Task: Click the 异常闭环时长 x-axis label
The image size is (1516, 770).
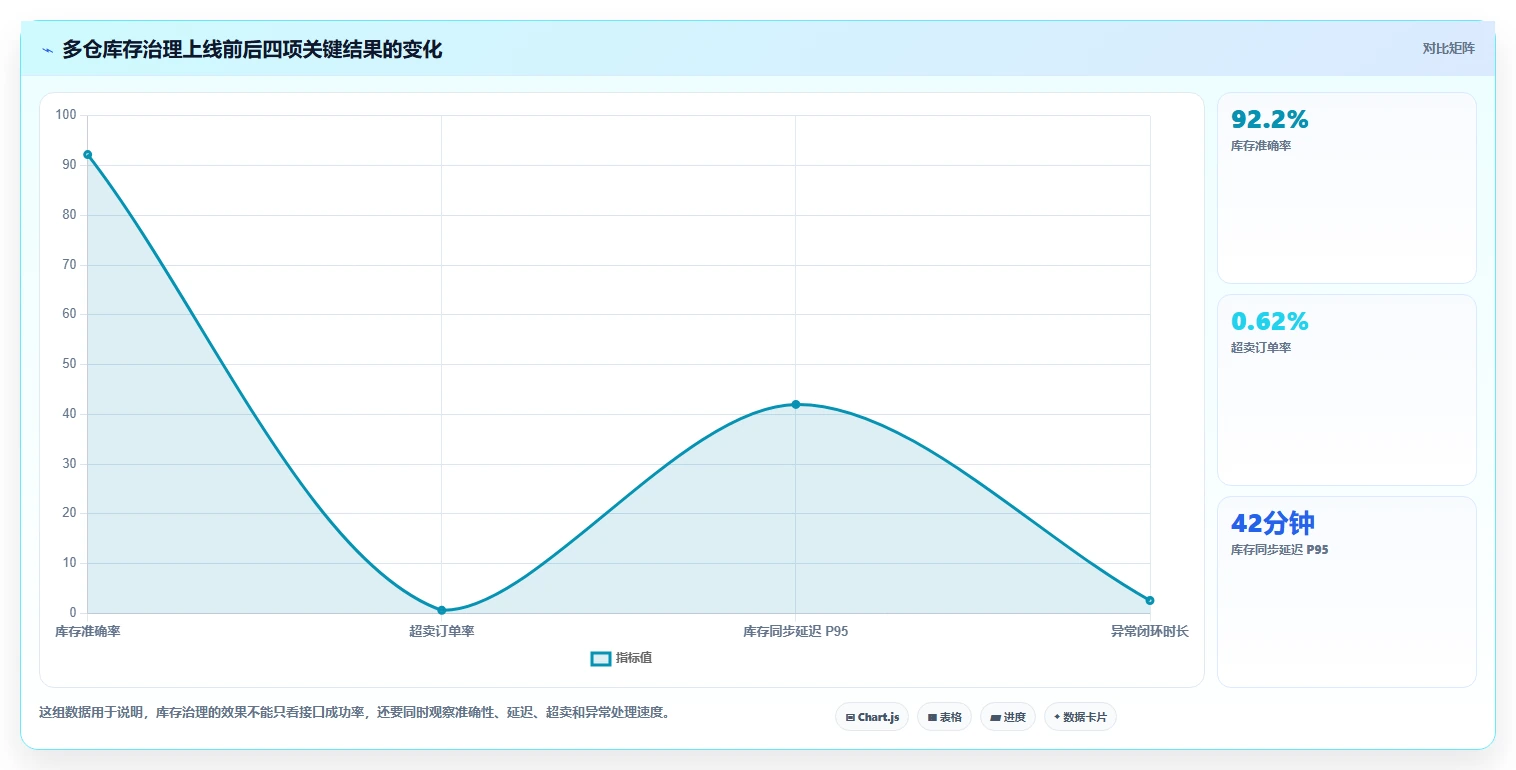Action: (x=1150, y=631)
